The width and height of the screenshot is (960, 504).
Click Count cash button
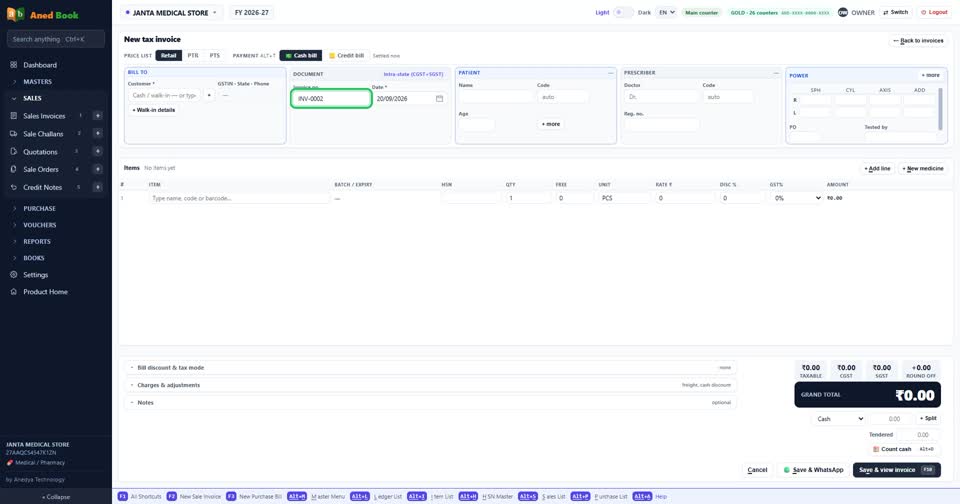point(902,449)
